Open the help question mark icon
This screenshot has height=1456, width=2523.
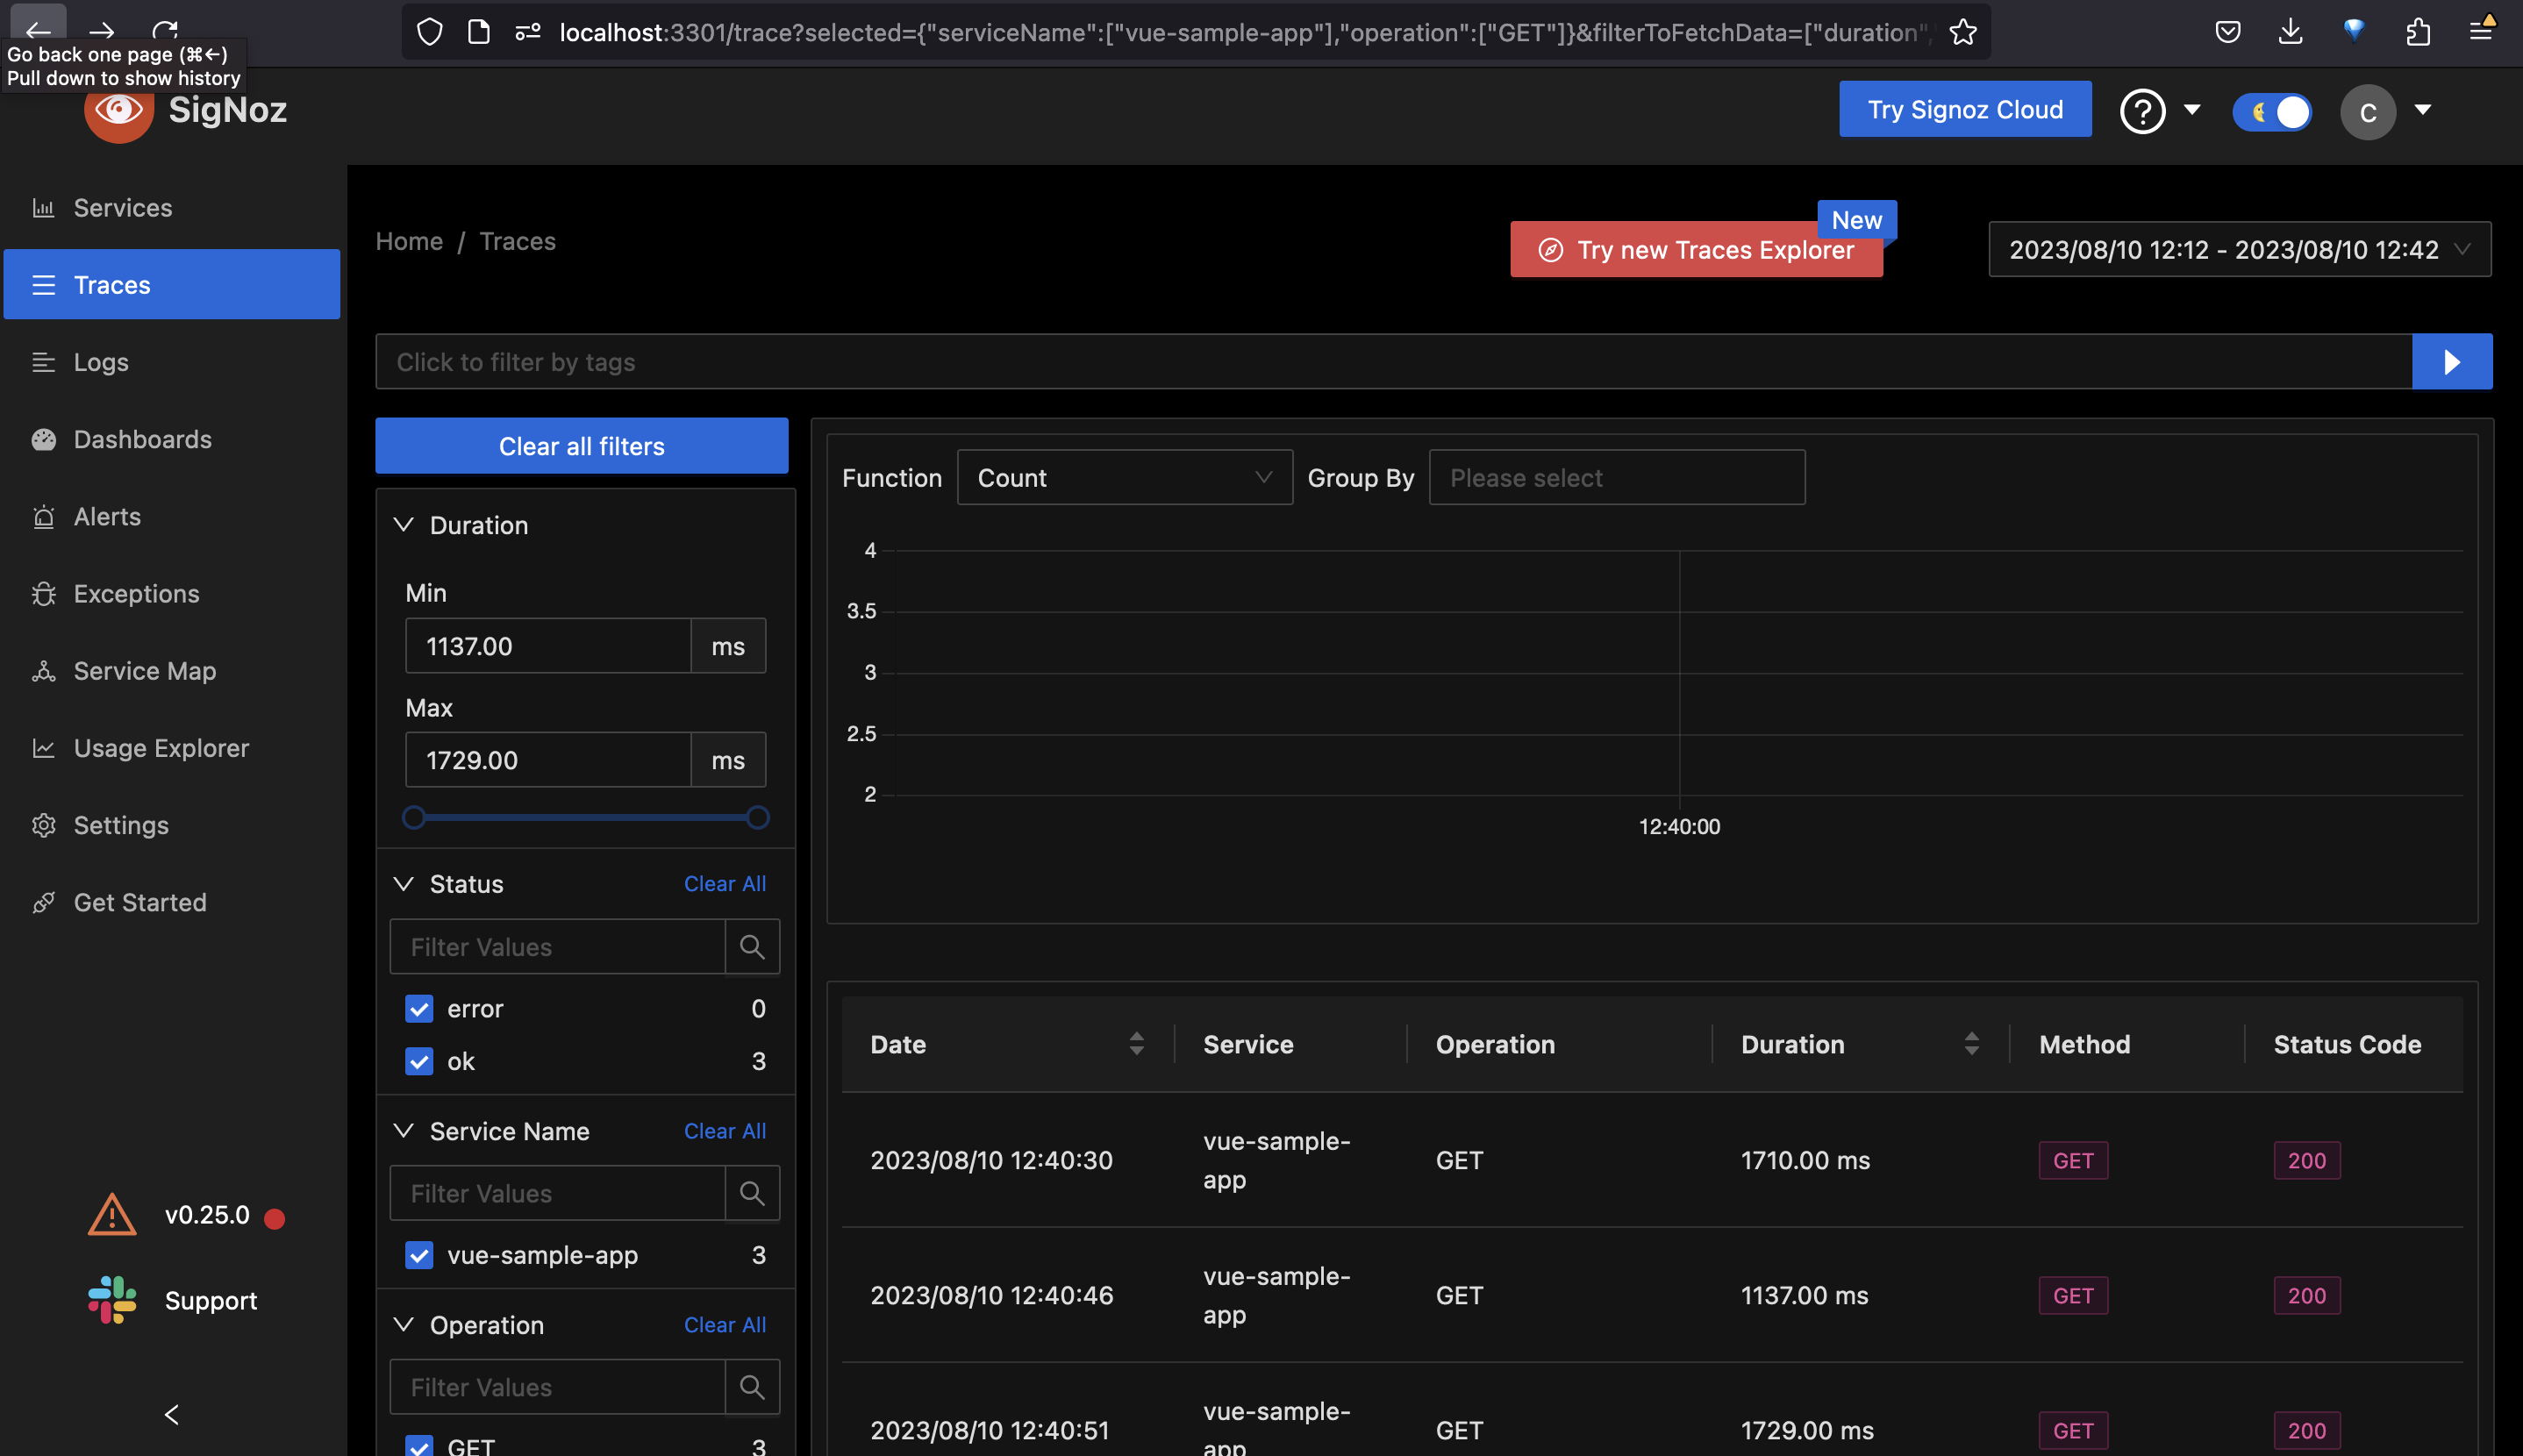(2142, 111)
